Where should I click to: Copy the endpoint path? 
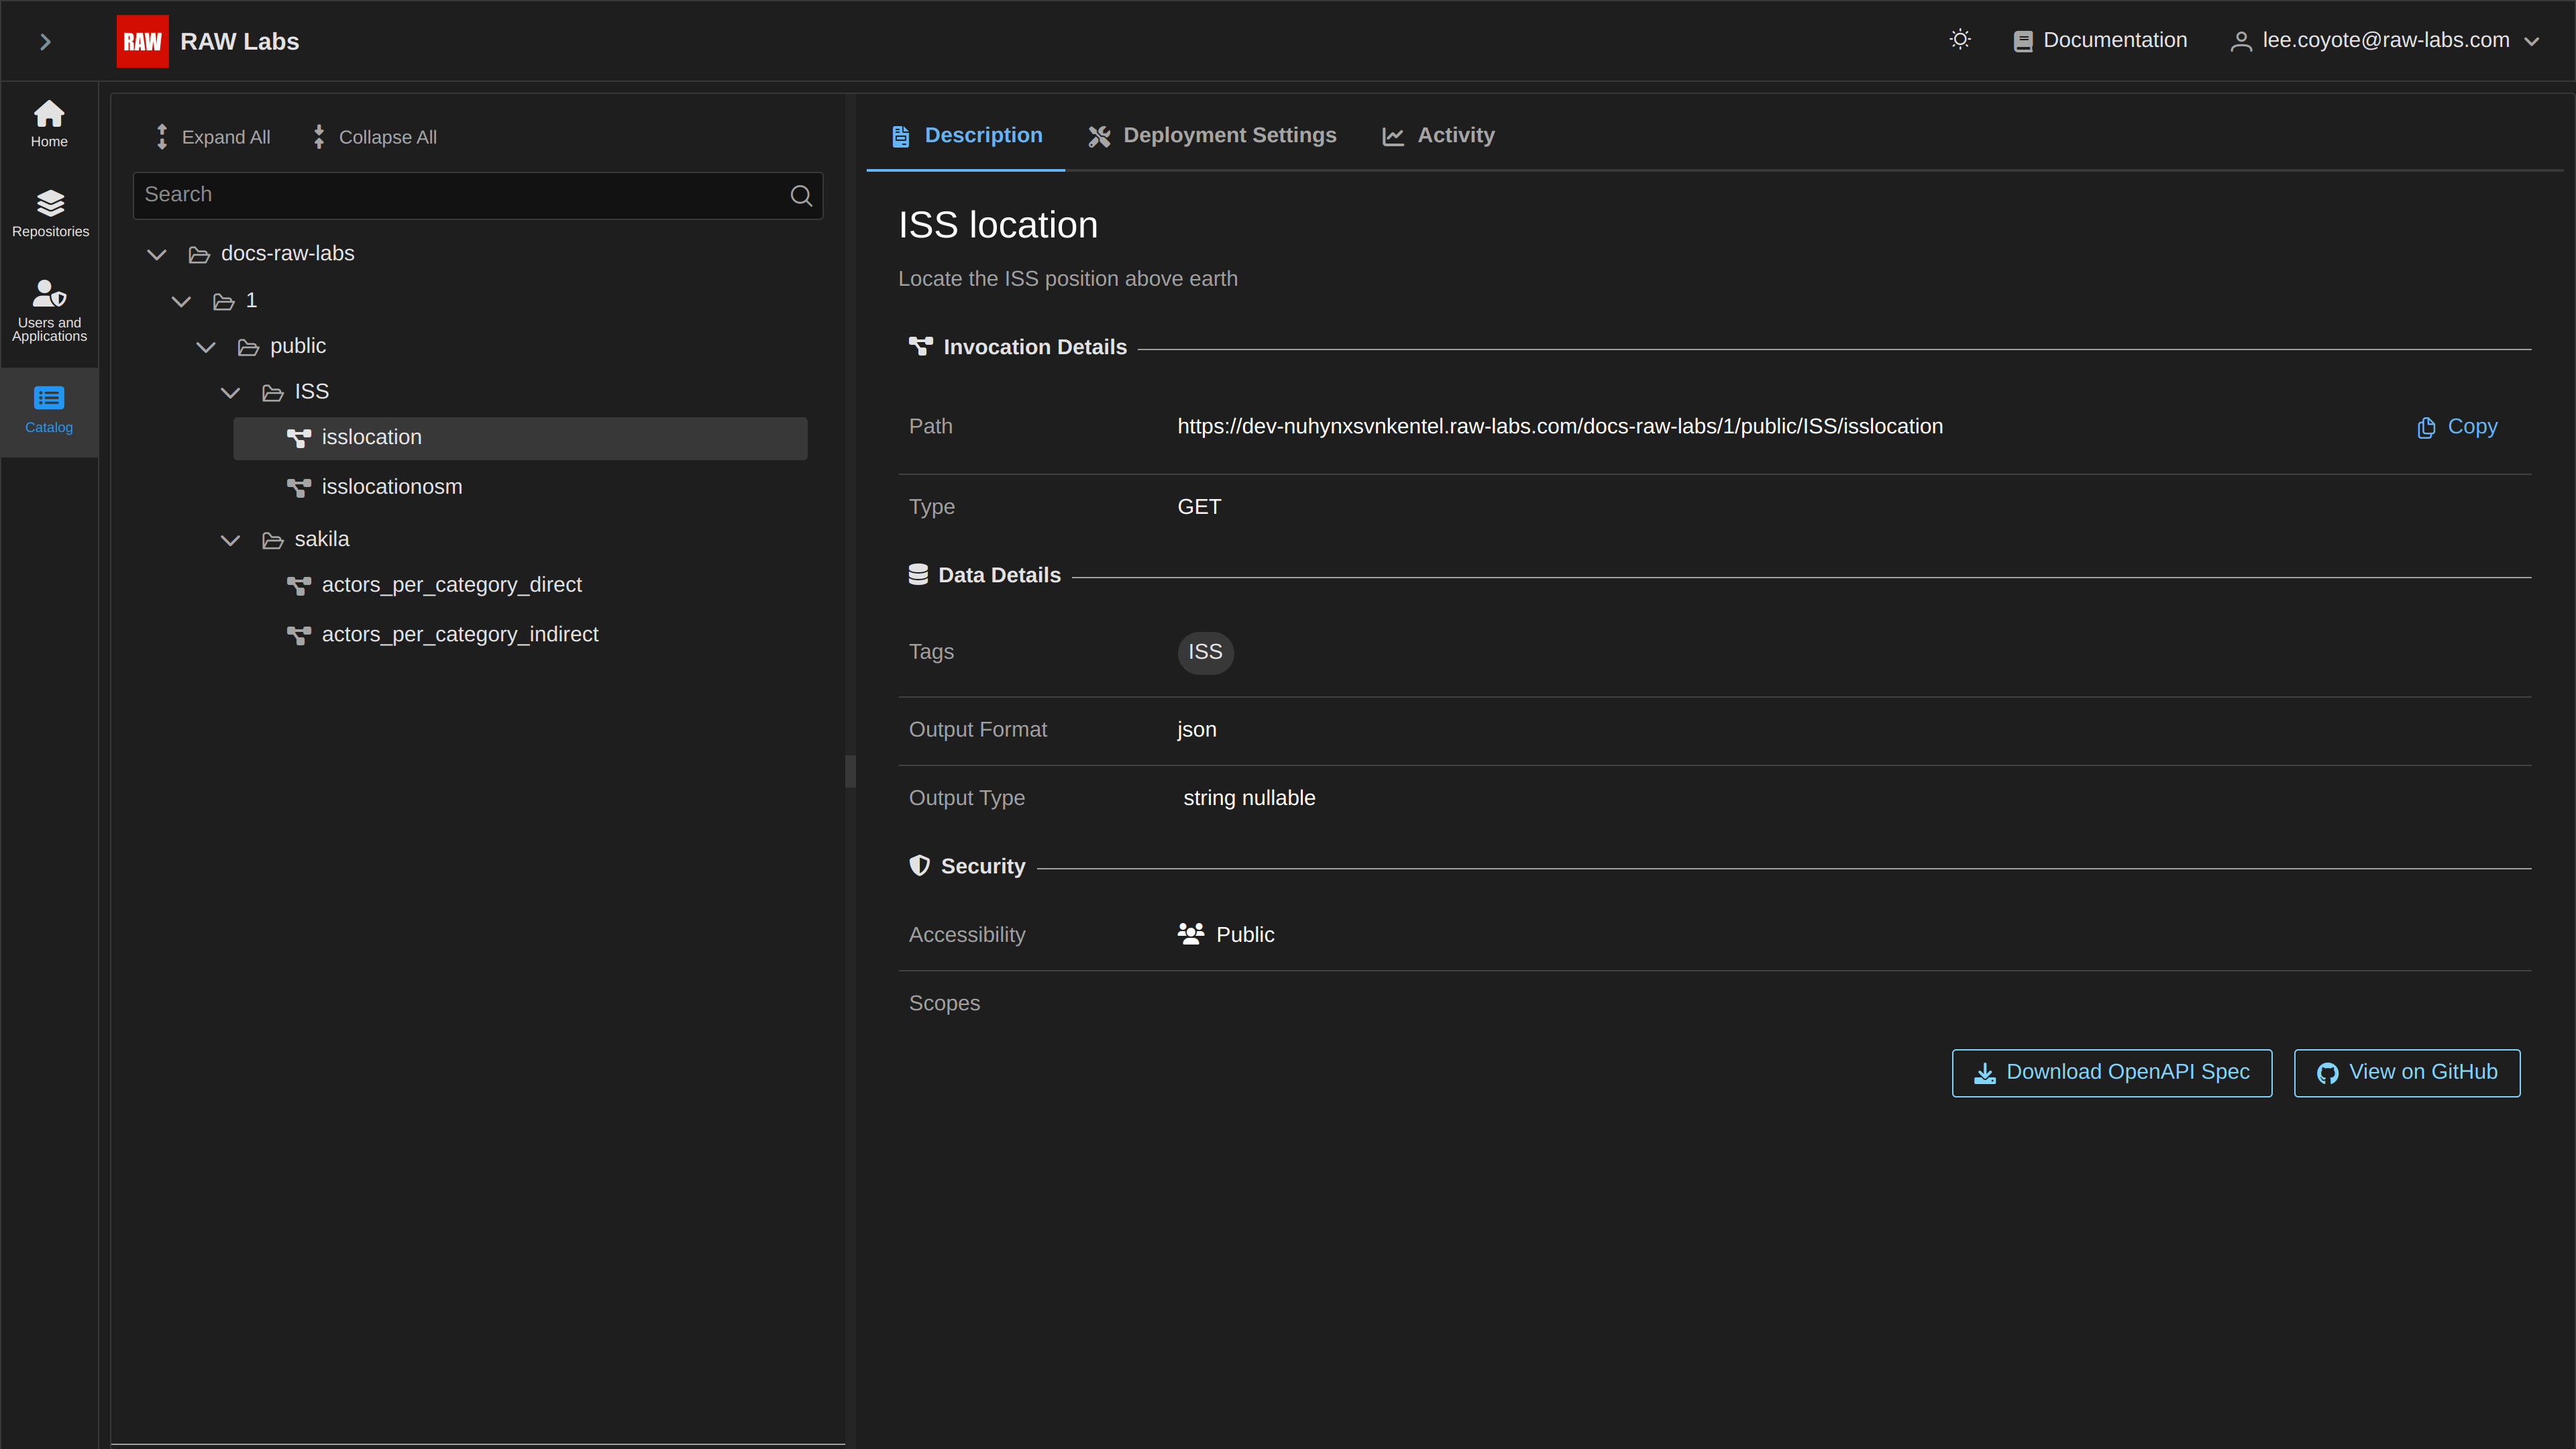coord(2457,427)
